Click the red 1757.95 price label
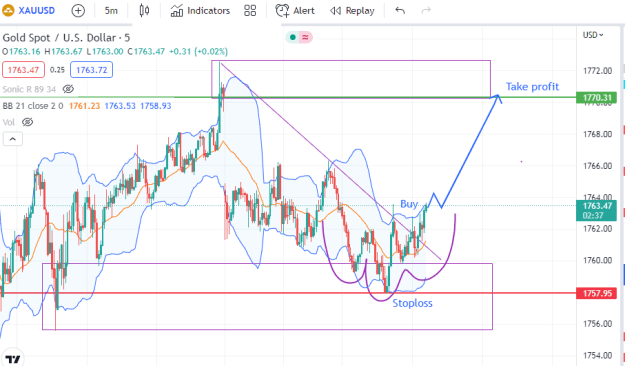This screenshot has width=625, height=366. click(597, 293)
